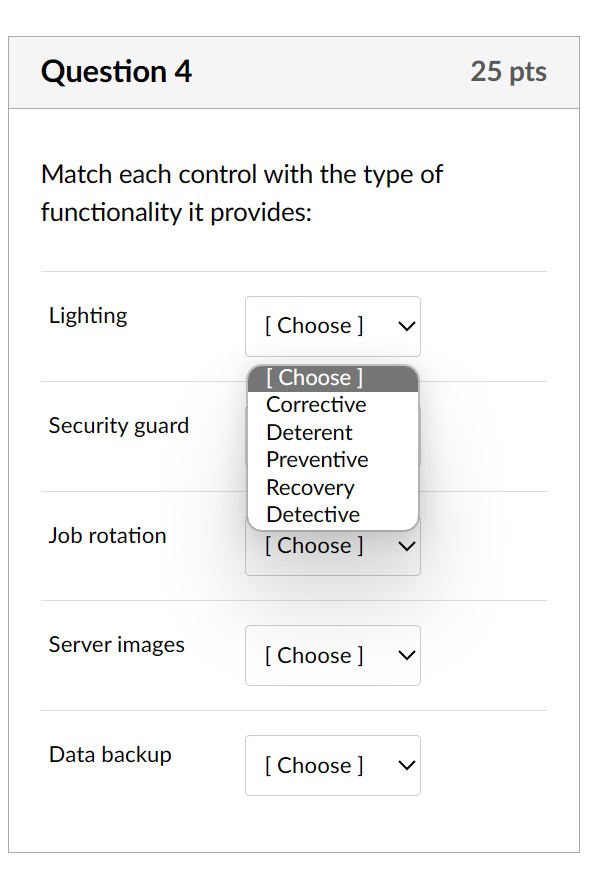Select Detective for Security guard
The image size is (595, 883).
tap(311, 514)
